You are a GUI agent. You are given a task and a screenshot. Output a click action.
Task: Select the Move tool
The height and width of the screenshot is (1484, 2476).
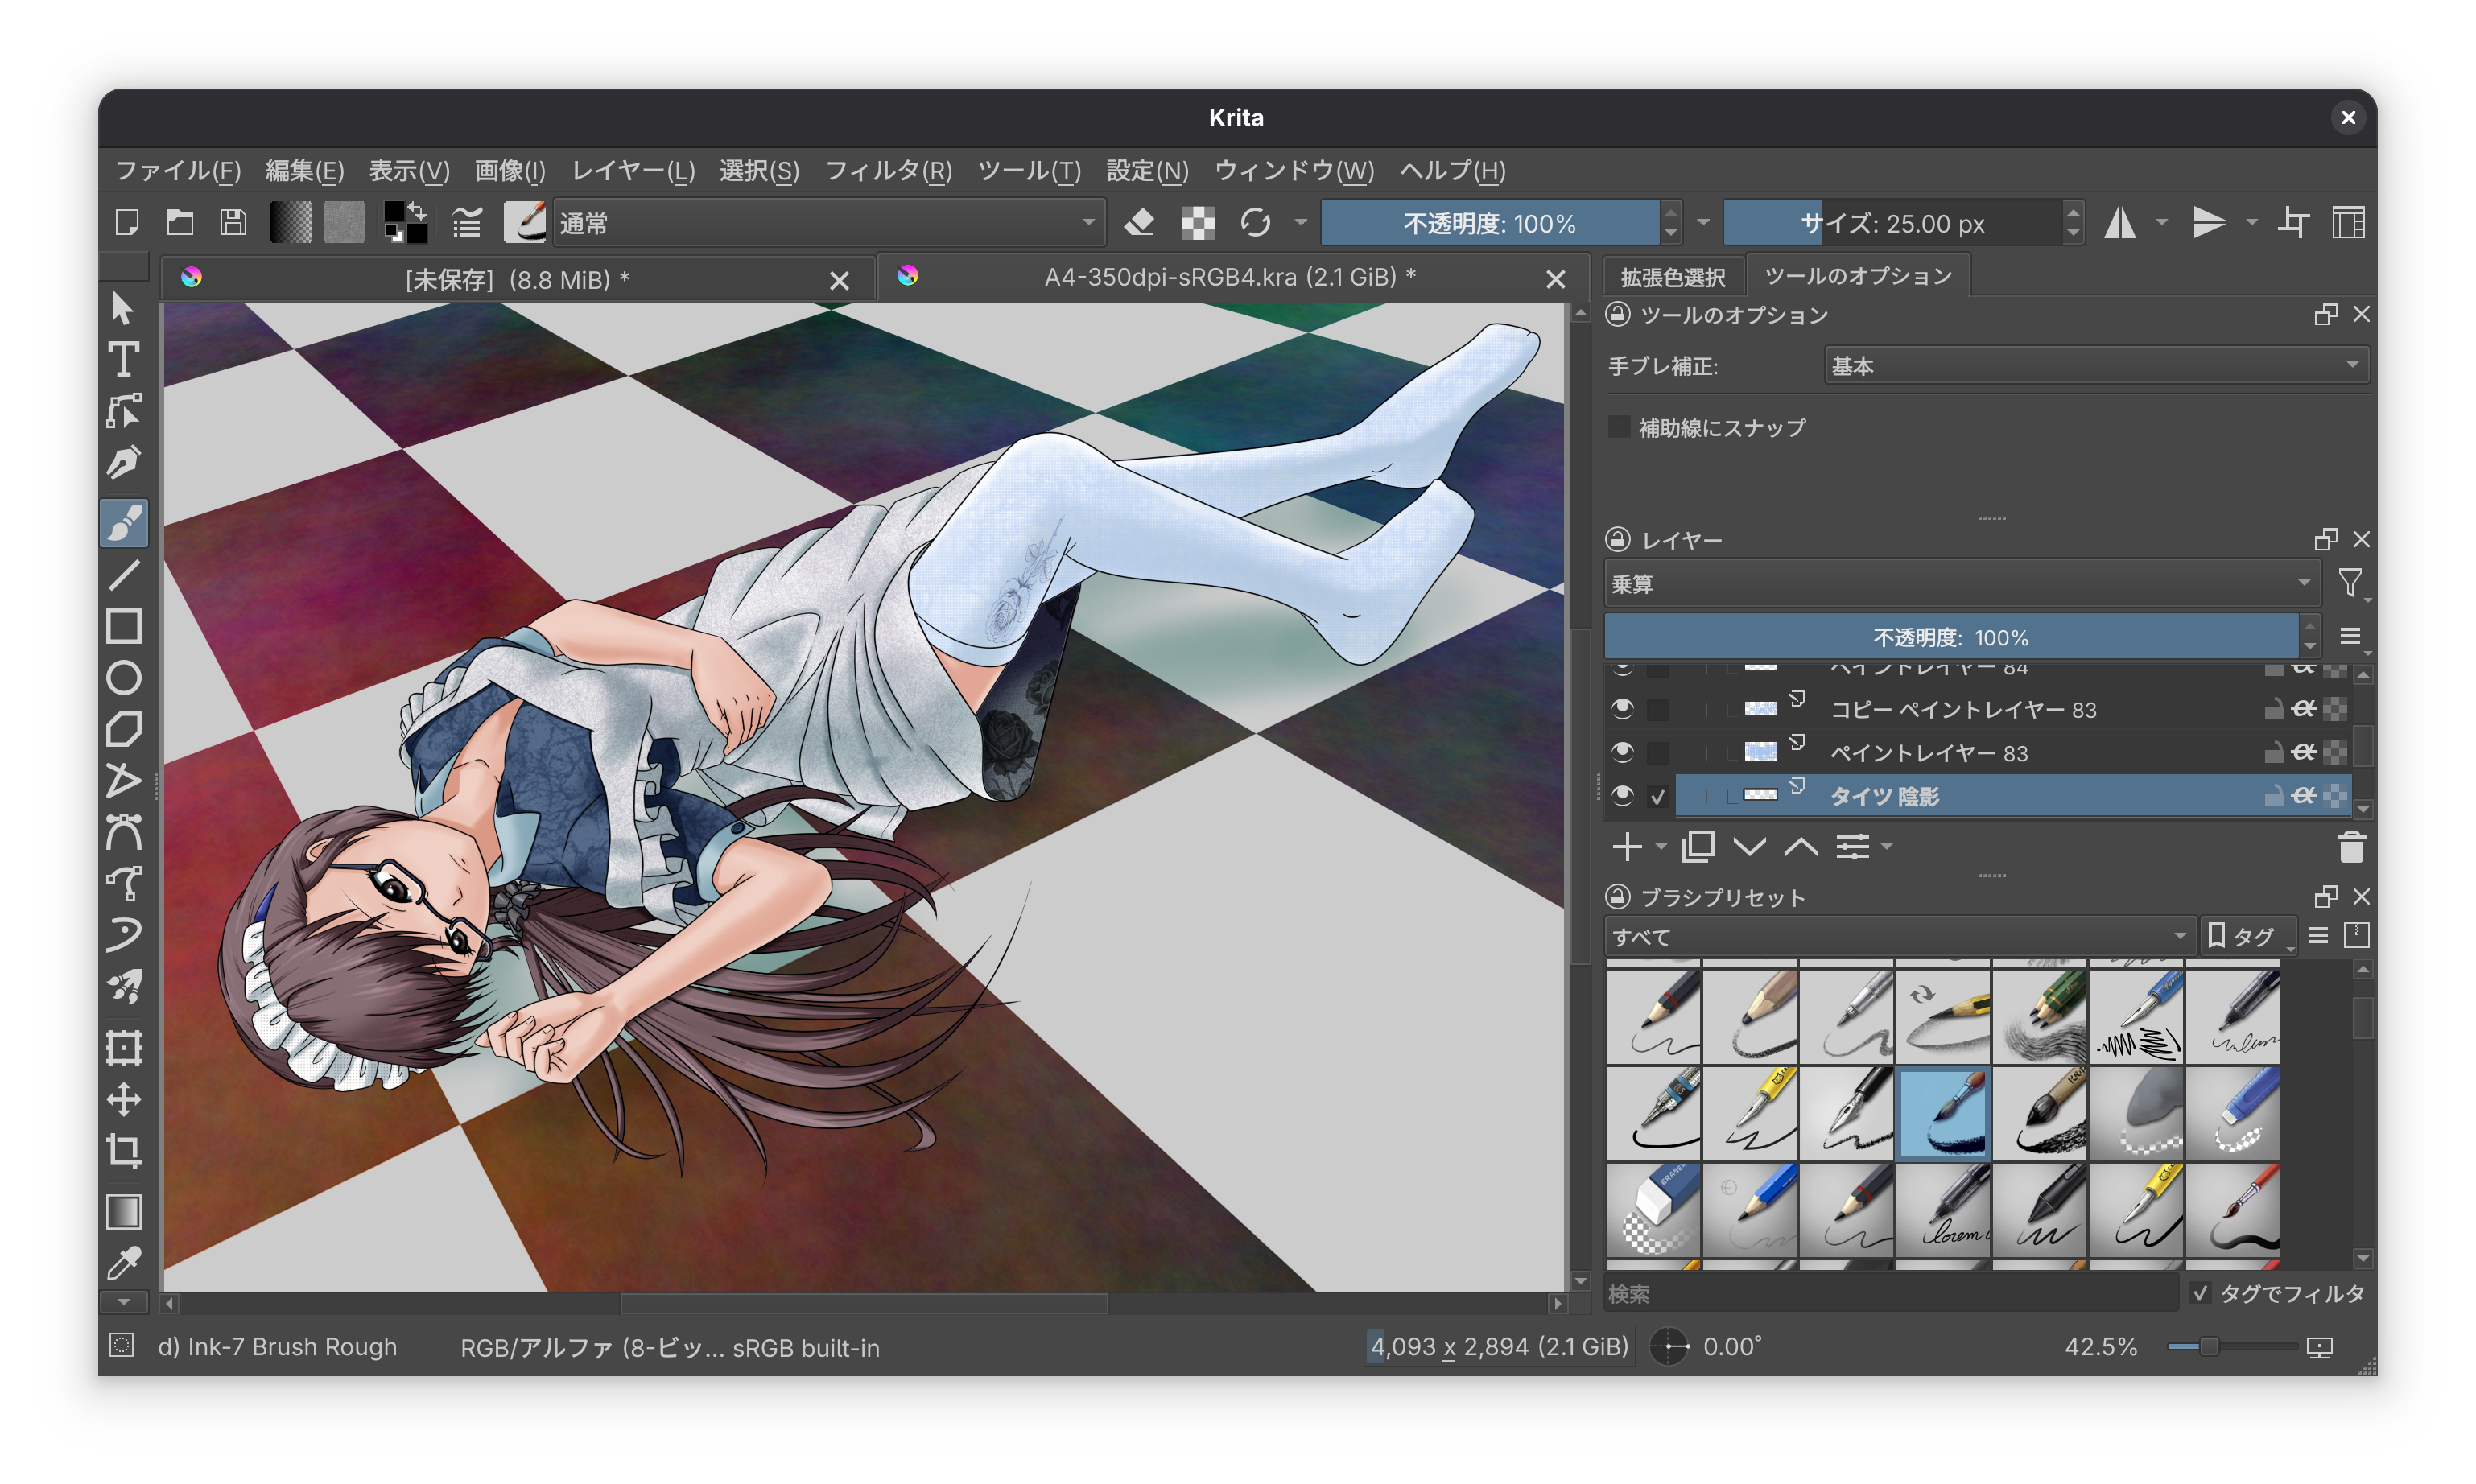123,1099
